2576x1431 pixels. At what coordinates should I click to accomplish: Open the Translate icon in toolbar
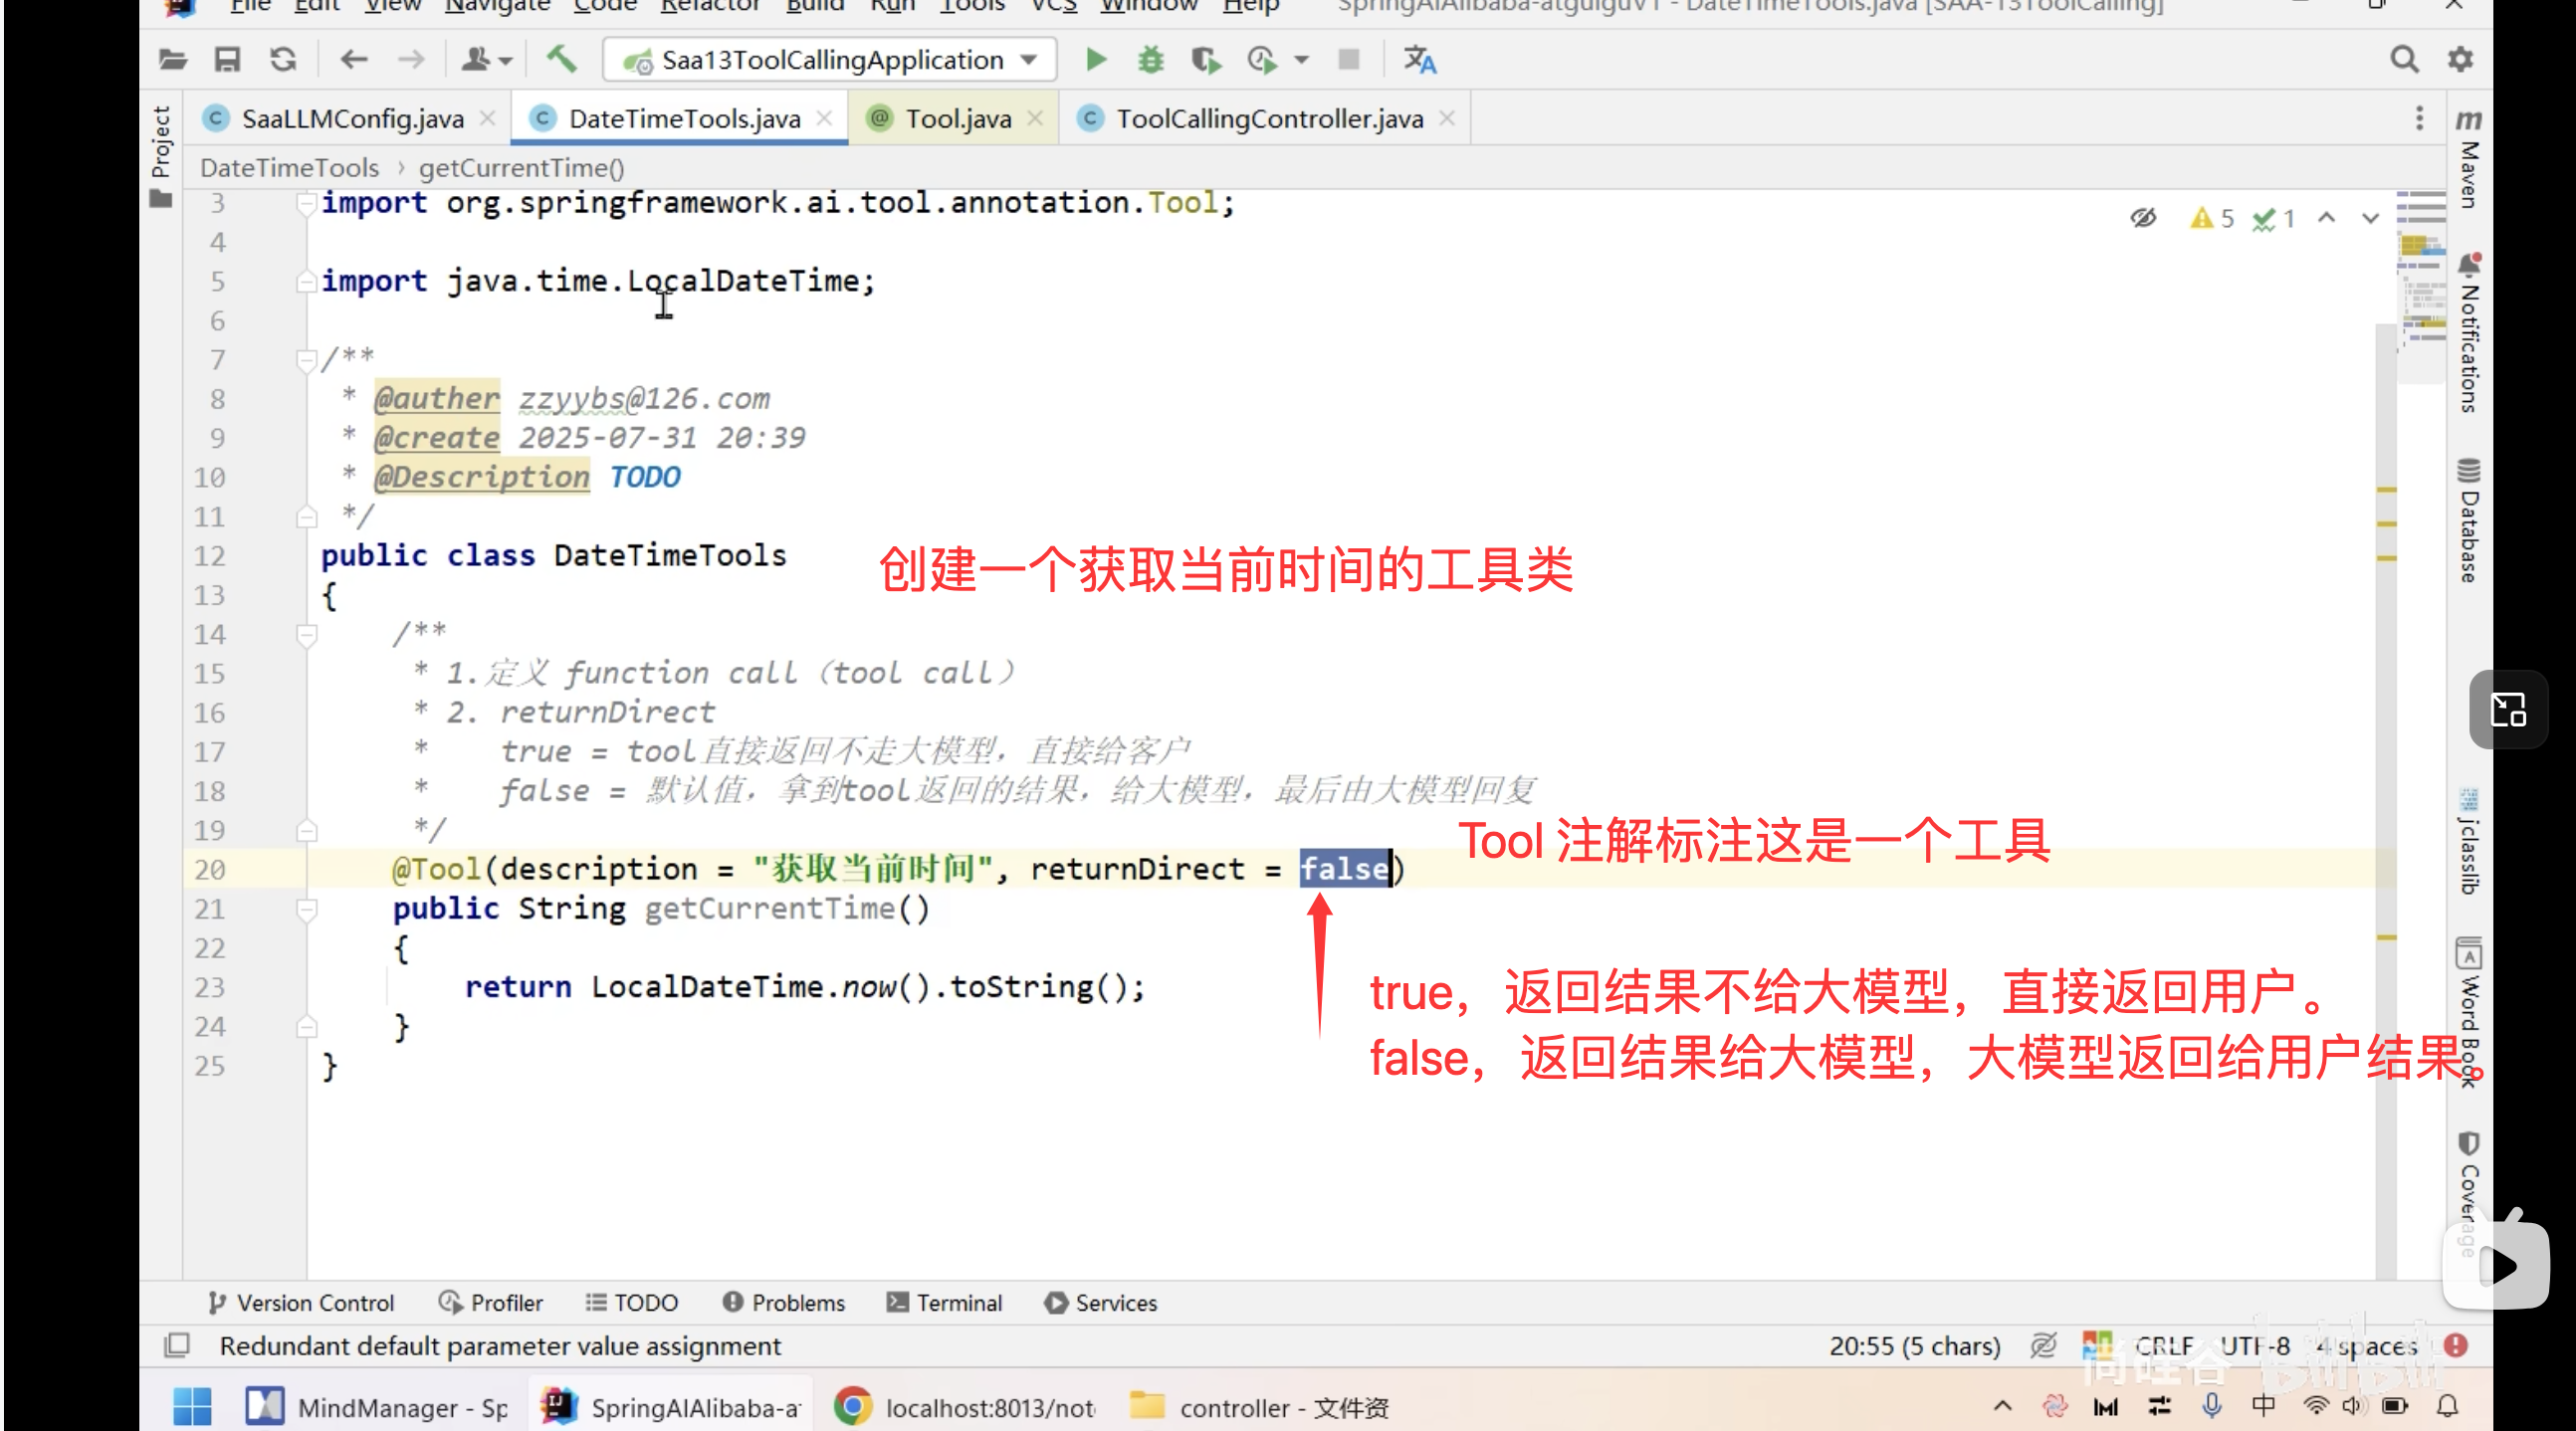coord(1419,60)
